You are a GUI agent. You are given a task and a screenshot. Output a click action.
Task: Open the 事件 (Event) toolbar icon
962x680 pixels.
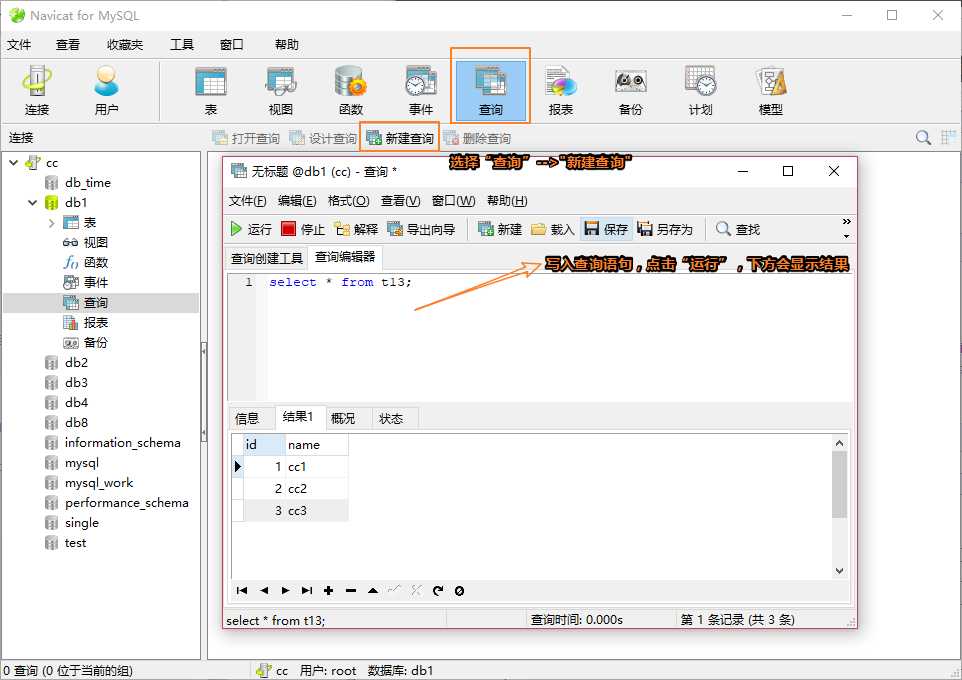[421, 91]
